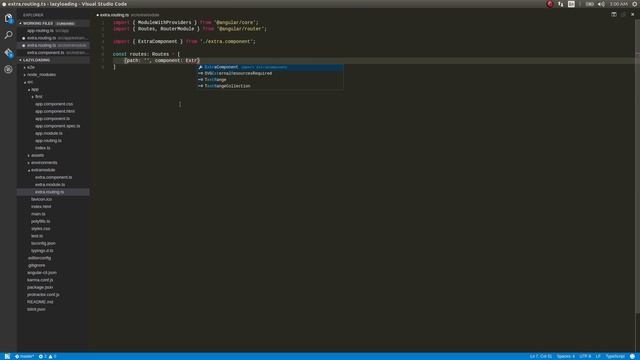Open the Git source control view

(8, 53)
